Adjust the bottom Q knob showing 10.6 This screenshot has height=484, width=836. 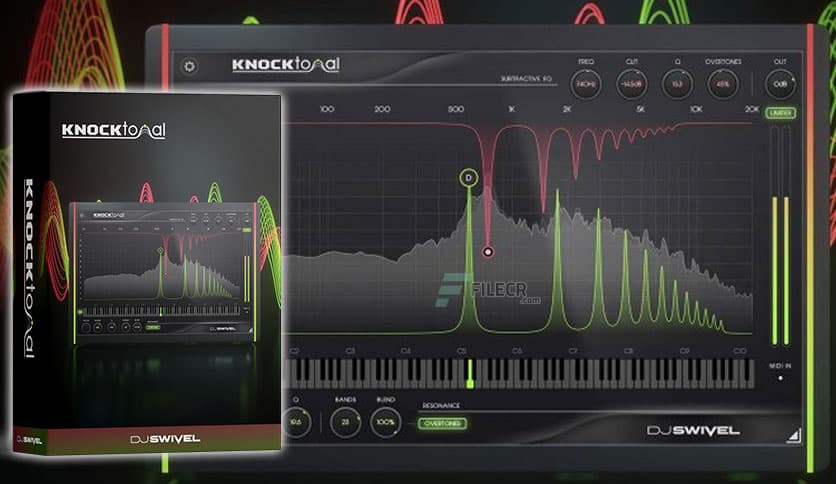coord(296,422)
